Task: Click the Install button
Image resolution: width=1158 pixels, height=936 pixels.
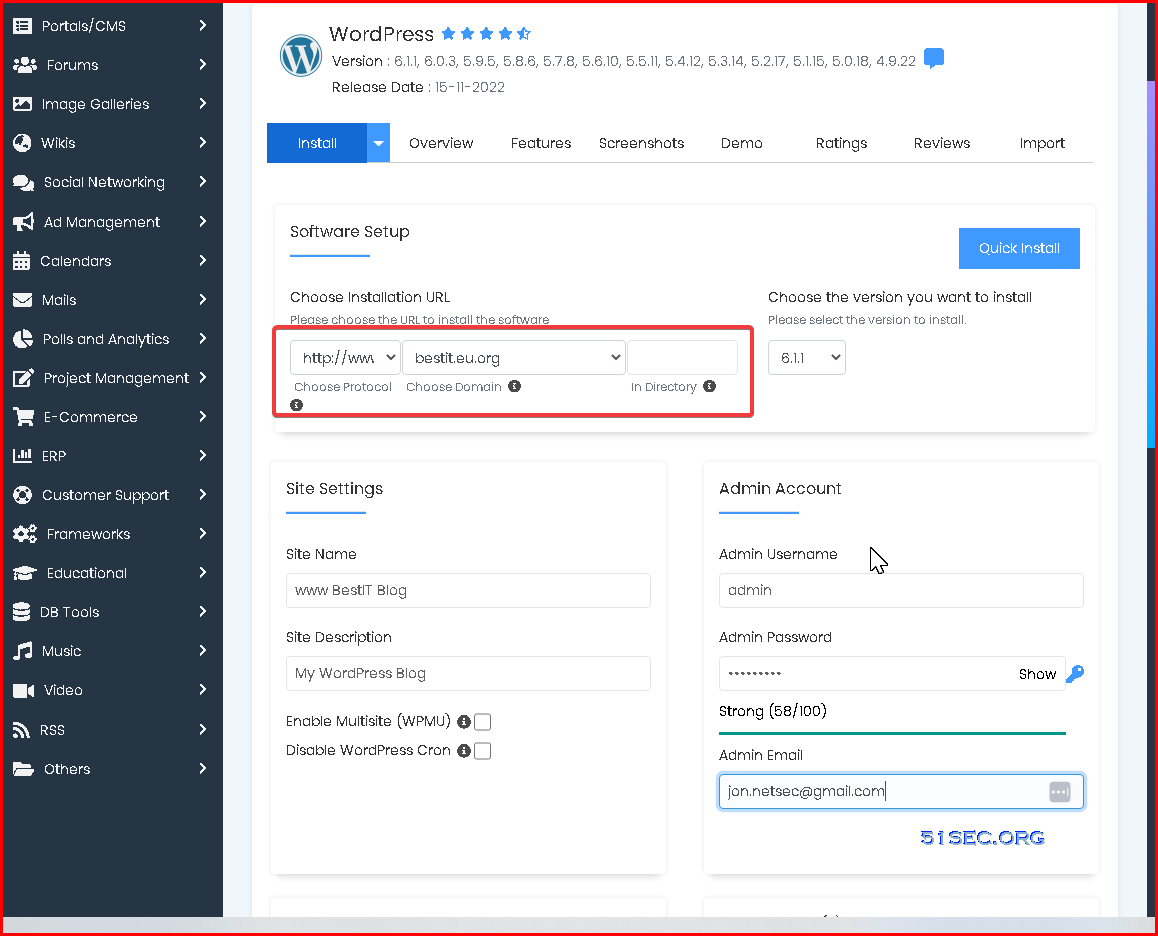Action: point(317,143)
